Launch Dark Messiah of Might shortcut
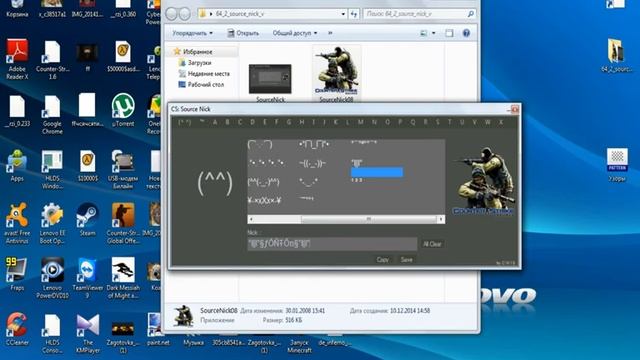The image size is (640, 360). [123, 278]
